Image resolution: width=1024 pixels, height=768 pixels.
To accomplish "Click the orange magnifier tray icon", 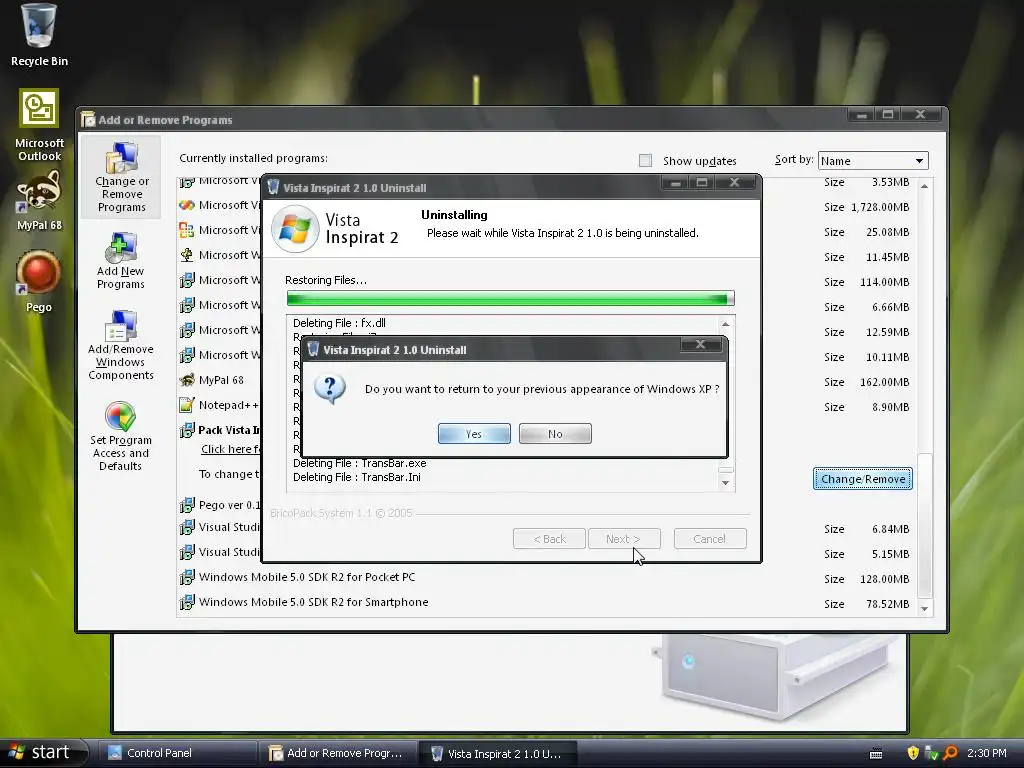I will pyautogui.click(x=950, y=753).
